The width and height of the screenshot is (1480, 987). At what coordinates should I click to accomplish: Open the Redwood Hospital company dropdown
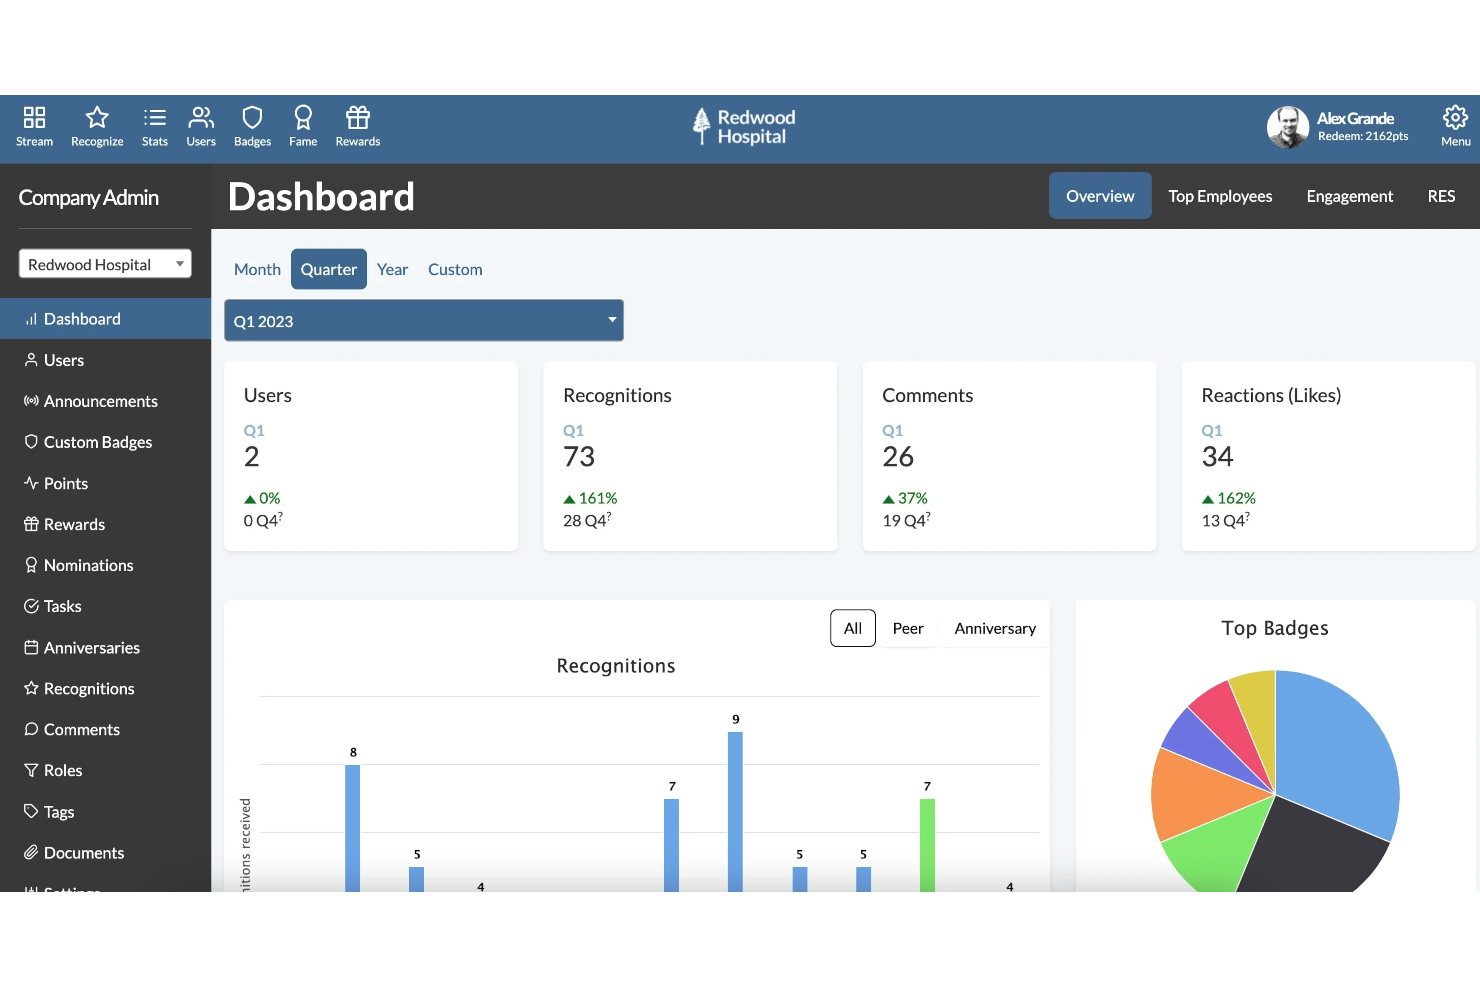[x=105, y=264]
